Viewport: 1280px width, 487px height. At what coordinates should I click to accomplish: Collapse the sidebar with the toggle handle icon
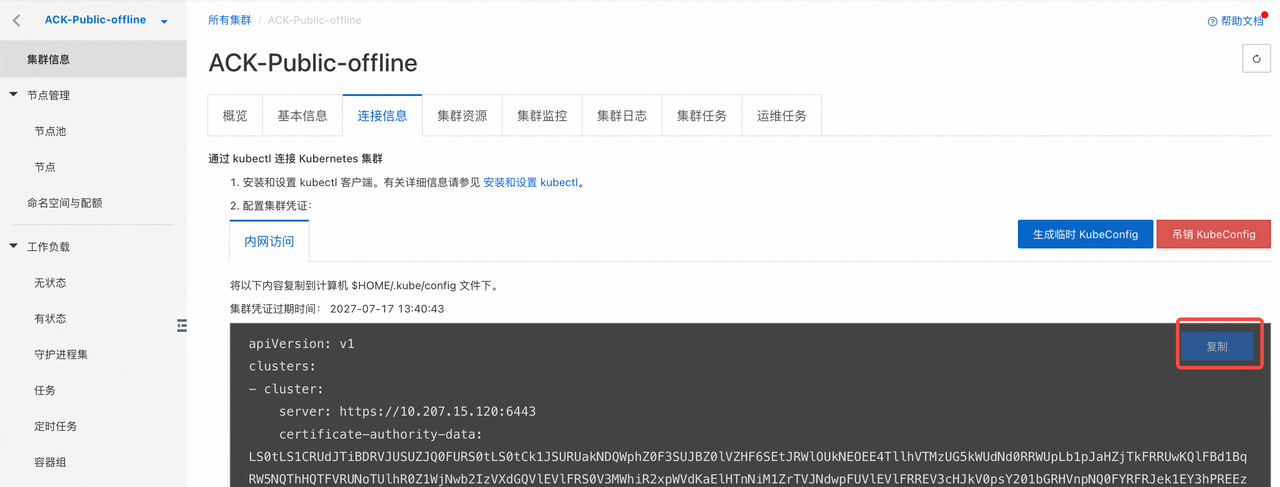coord(182,325)
